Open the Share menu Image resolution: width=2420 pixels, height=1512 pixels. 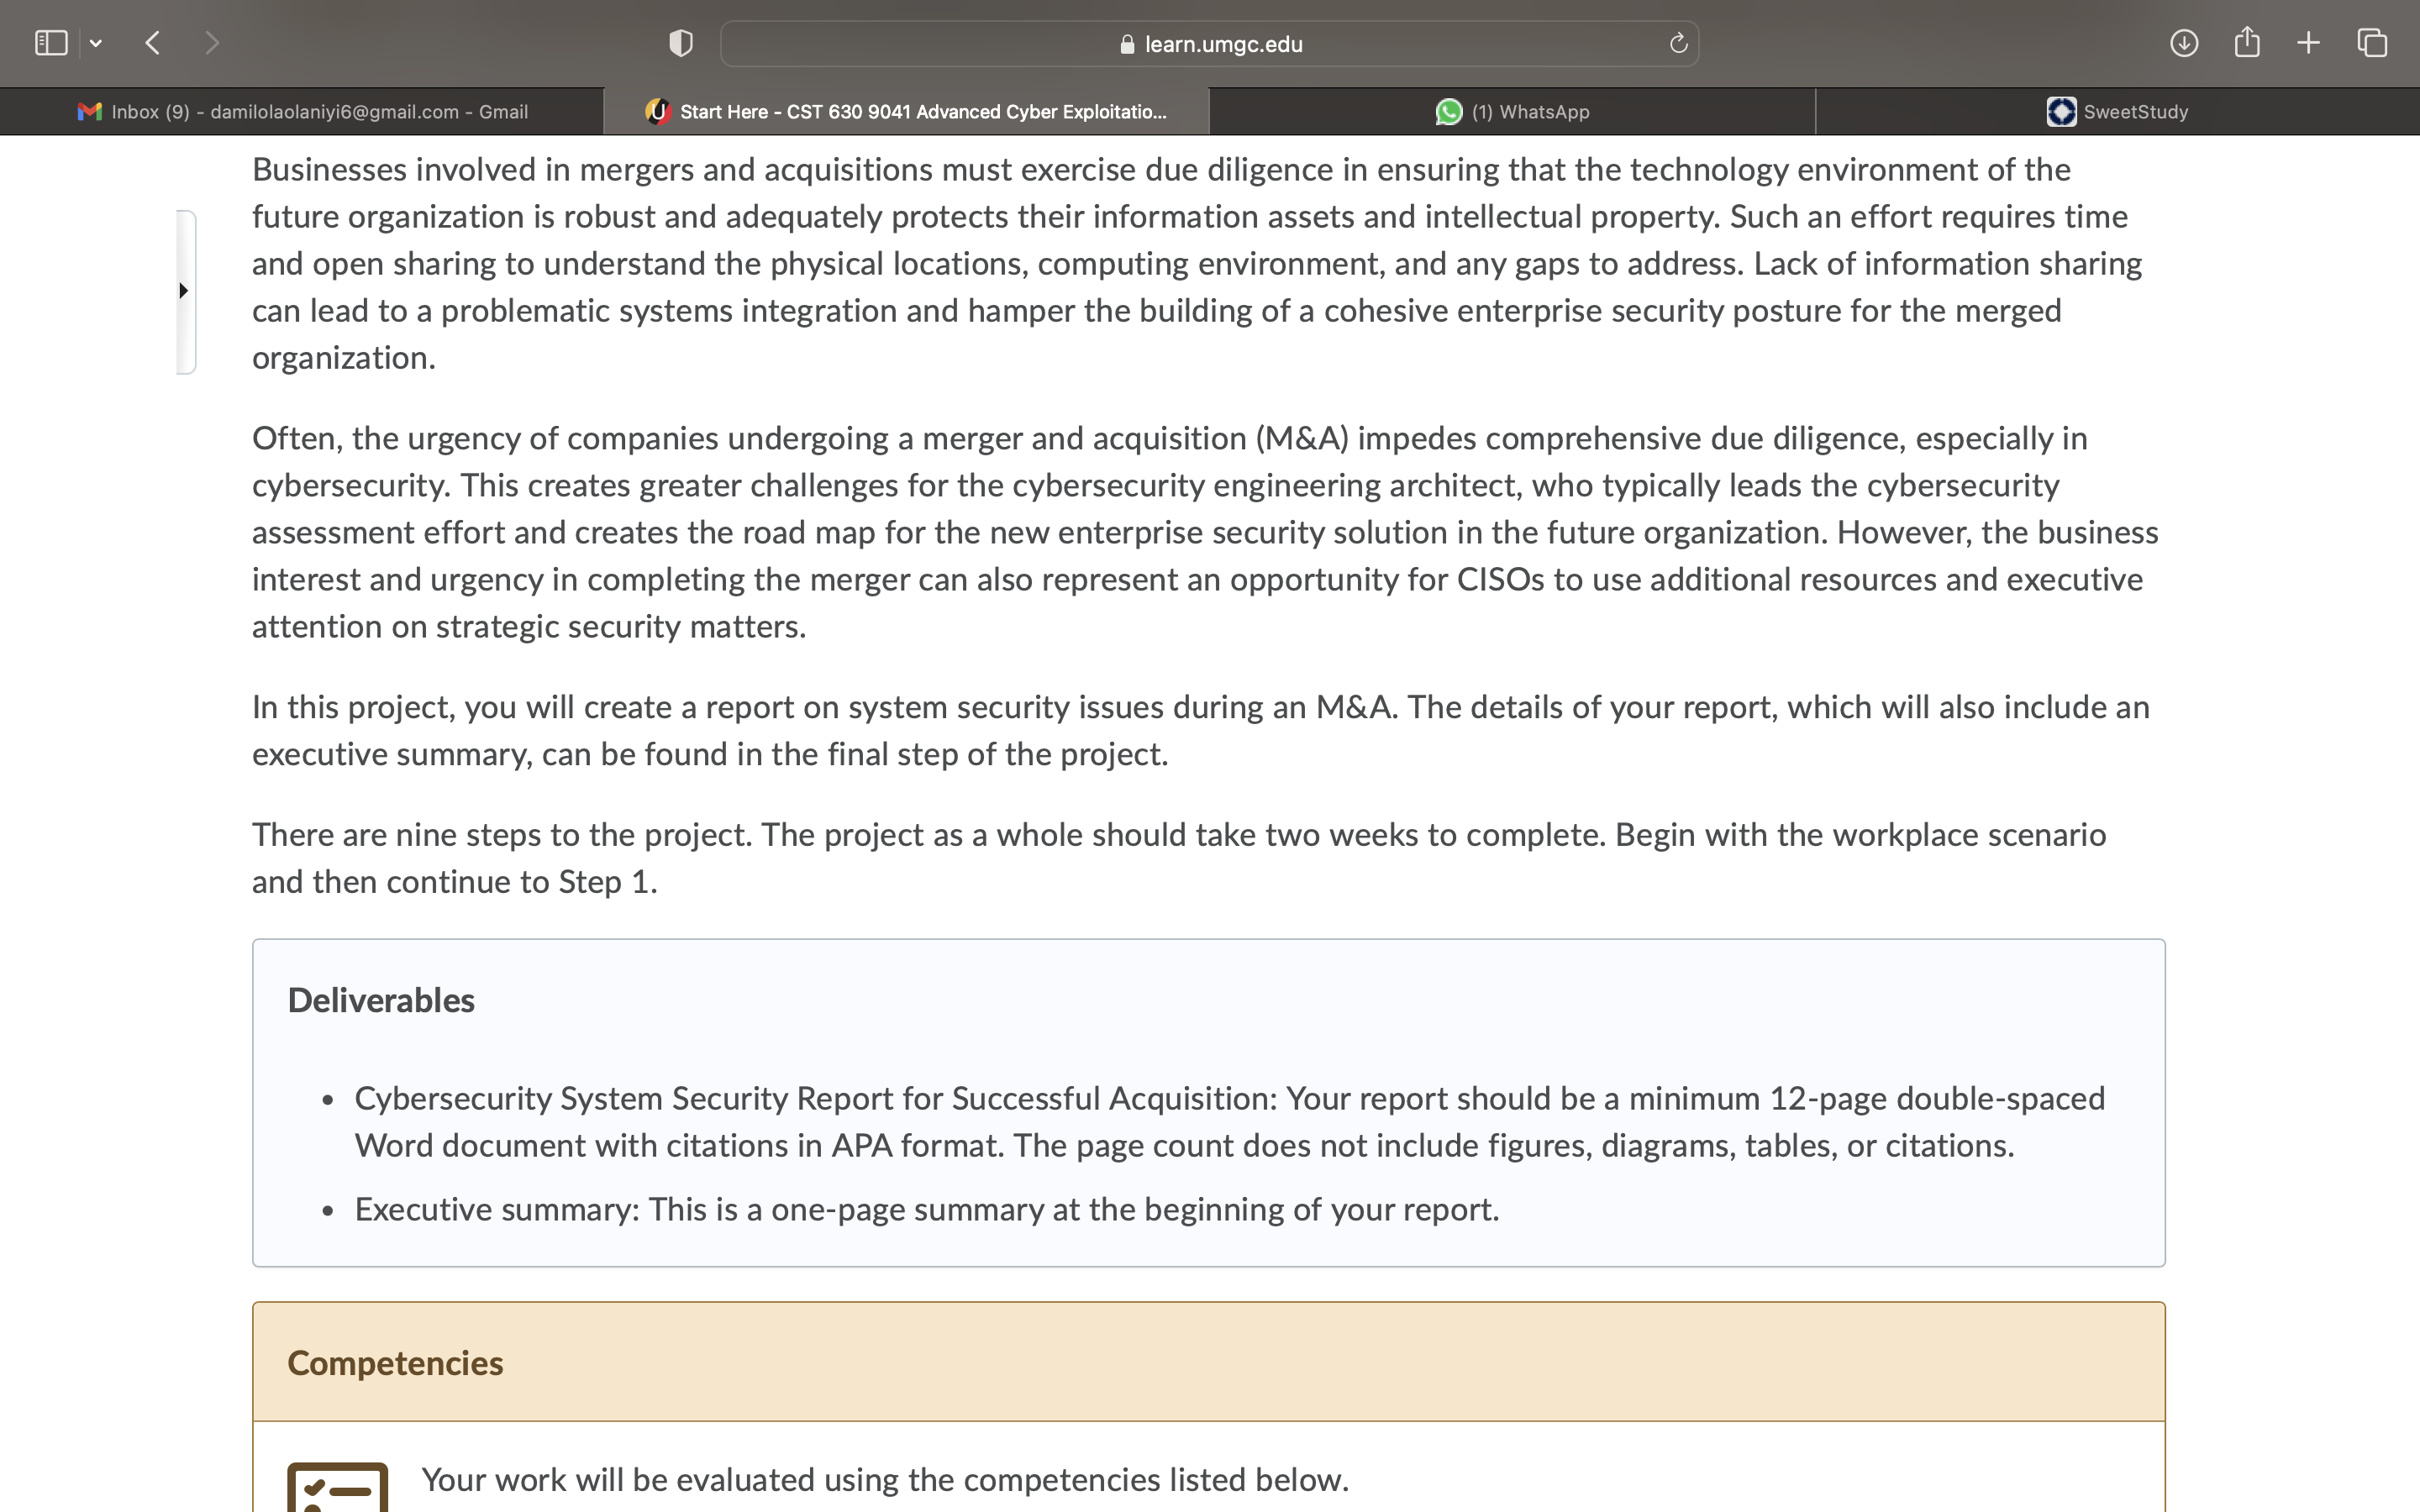[2247, 42]
